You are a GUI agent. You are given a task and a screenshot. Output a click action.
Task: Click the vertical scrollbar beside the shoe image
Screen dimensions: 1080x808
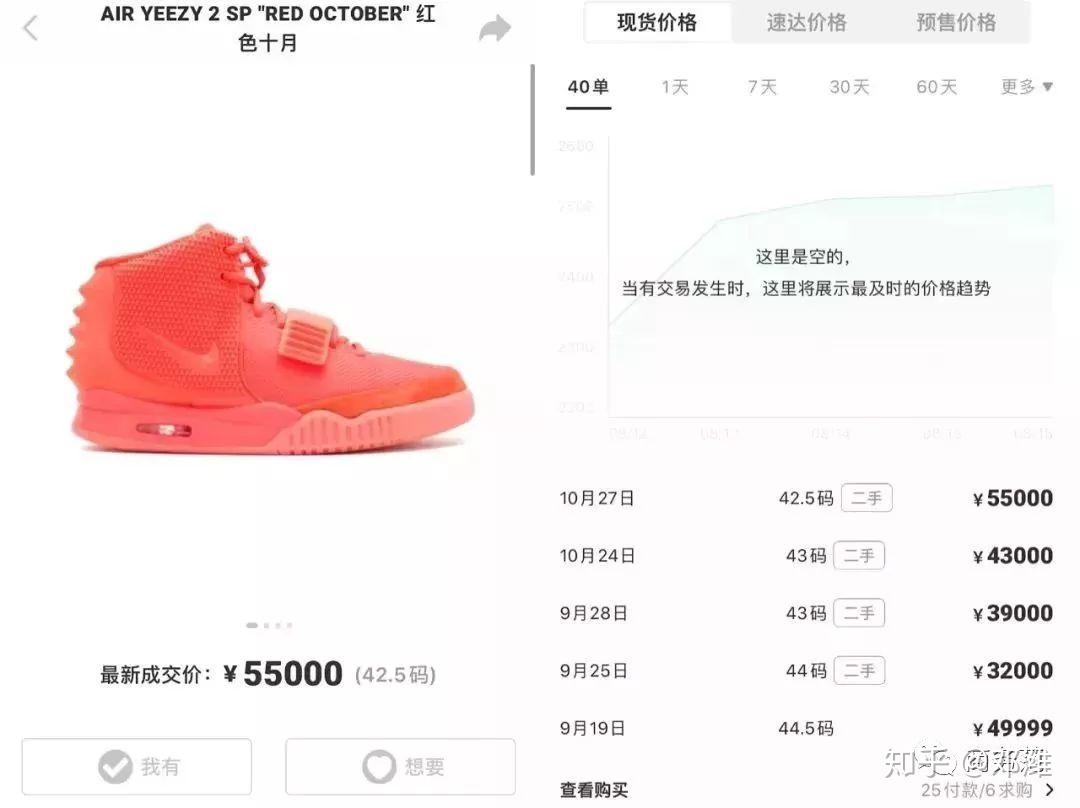click(x=532, y=120)
